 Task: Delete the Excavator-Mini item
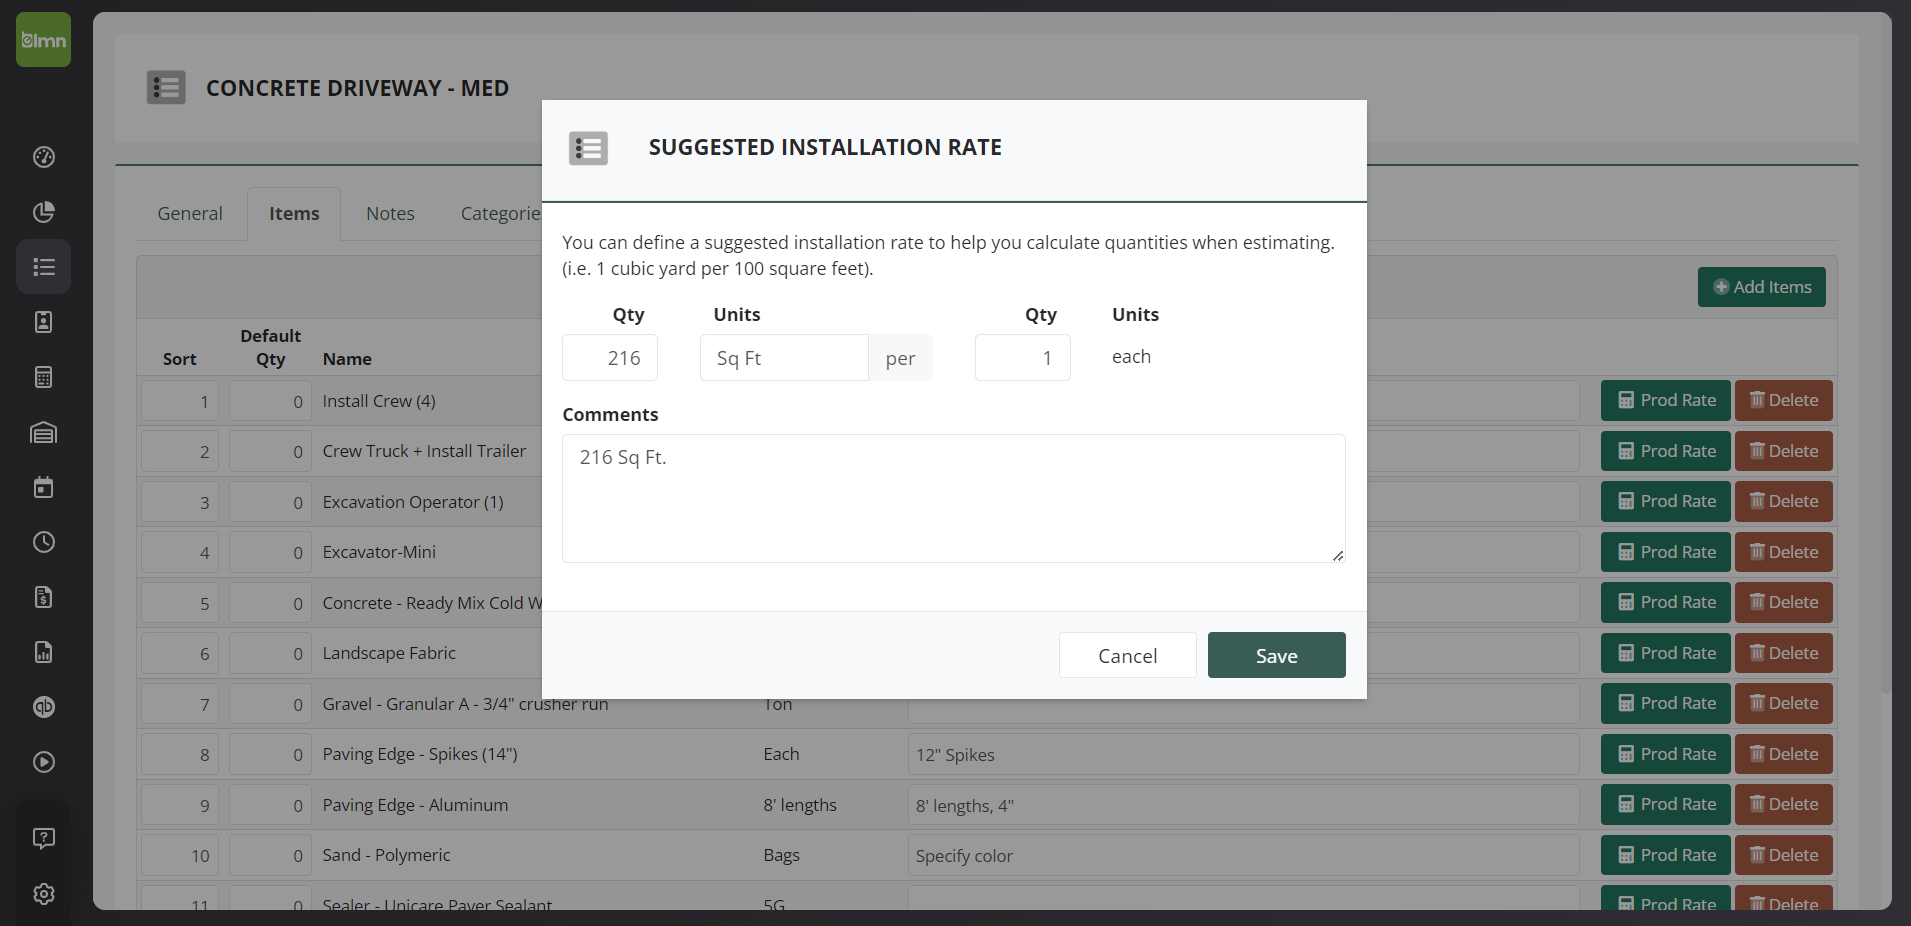pos(1783,552)
